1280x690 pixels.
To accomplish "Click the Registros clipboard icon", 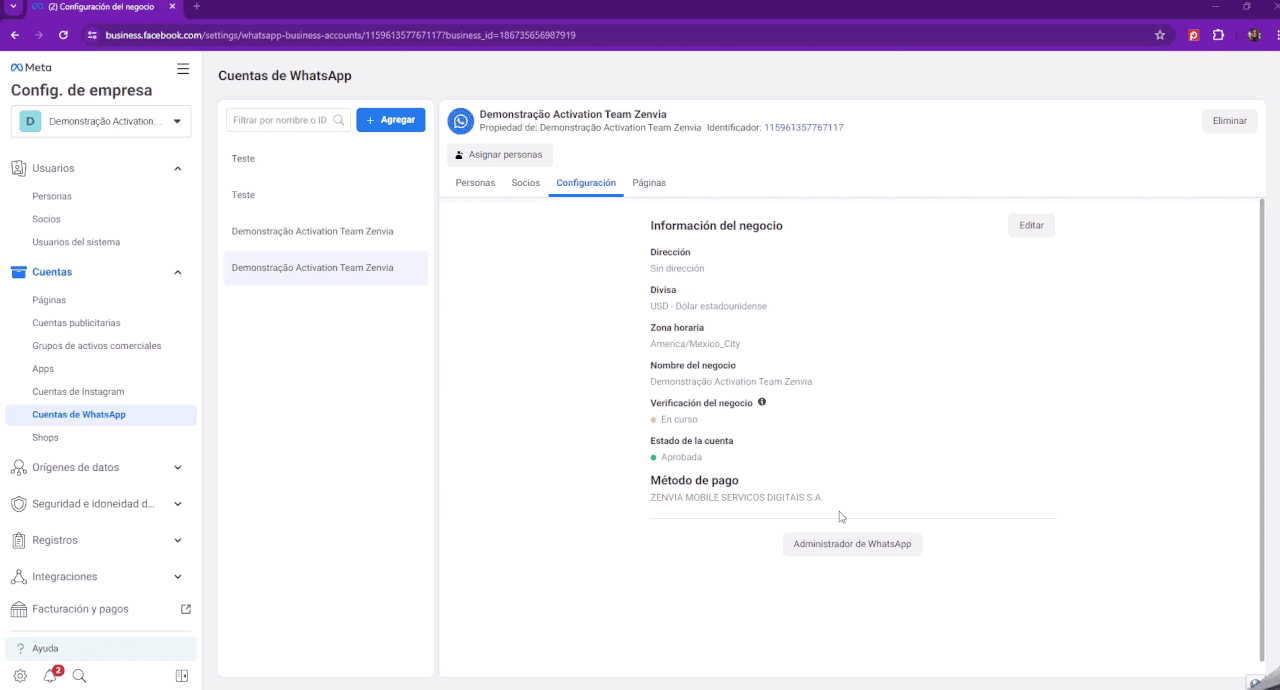I will [18, 540].
